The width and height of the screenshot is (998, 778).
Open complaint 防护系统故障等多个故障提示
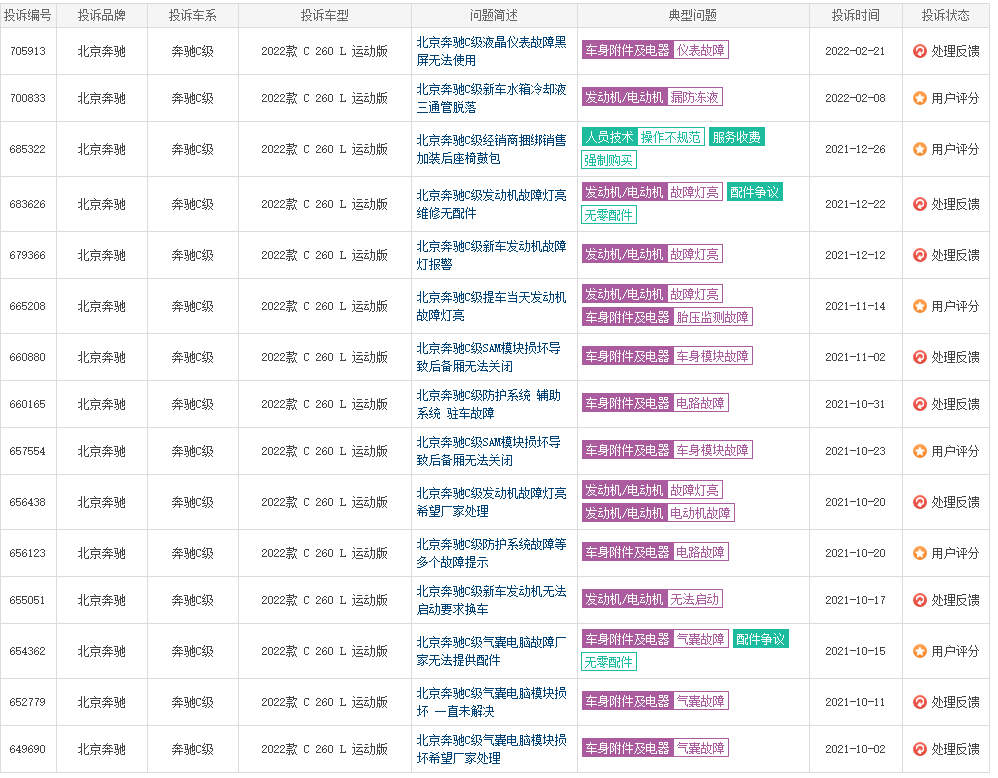tap(491, 553)
